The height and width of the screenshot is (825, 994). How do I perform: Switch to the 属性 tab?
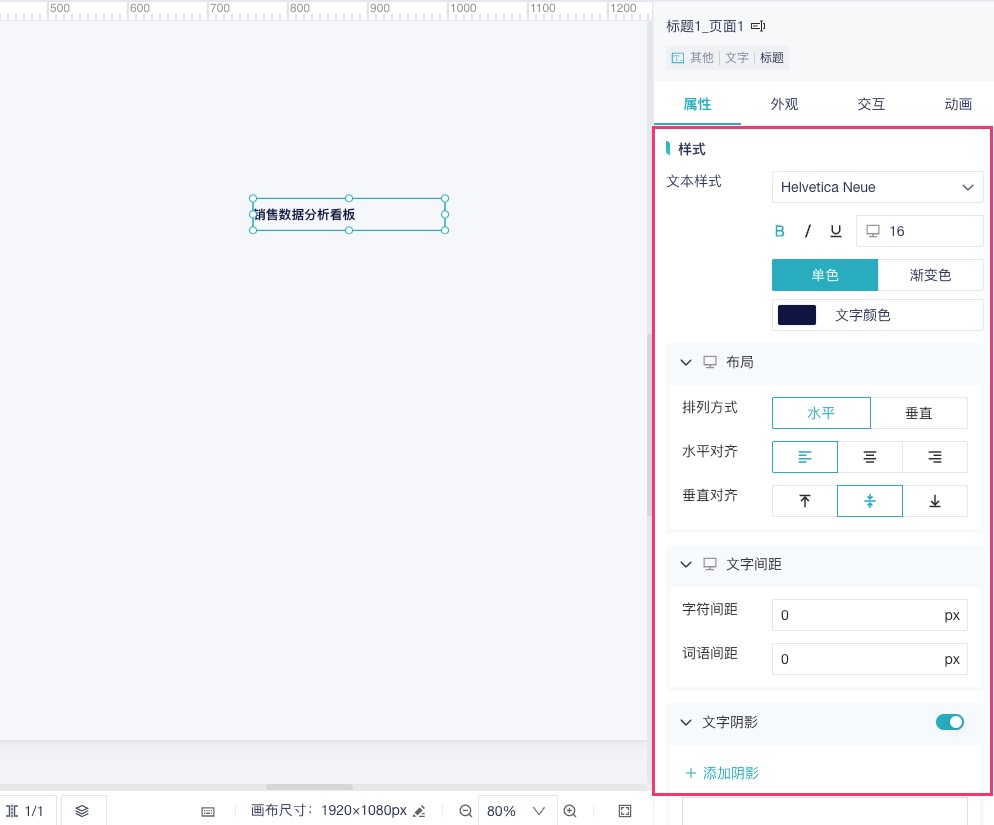click(x=697, y=104)
